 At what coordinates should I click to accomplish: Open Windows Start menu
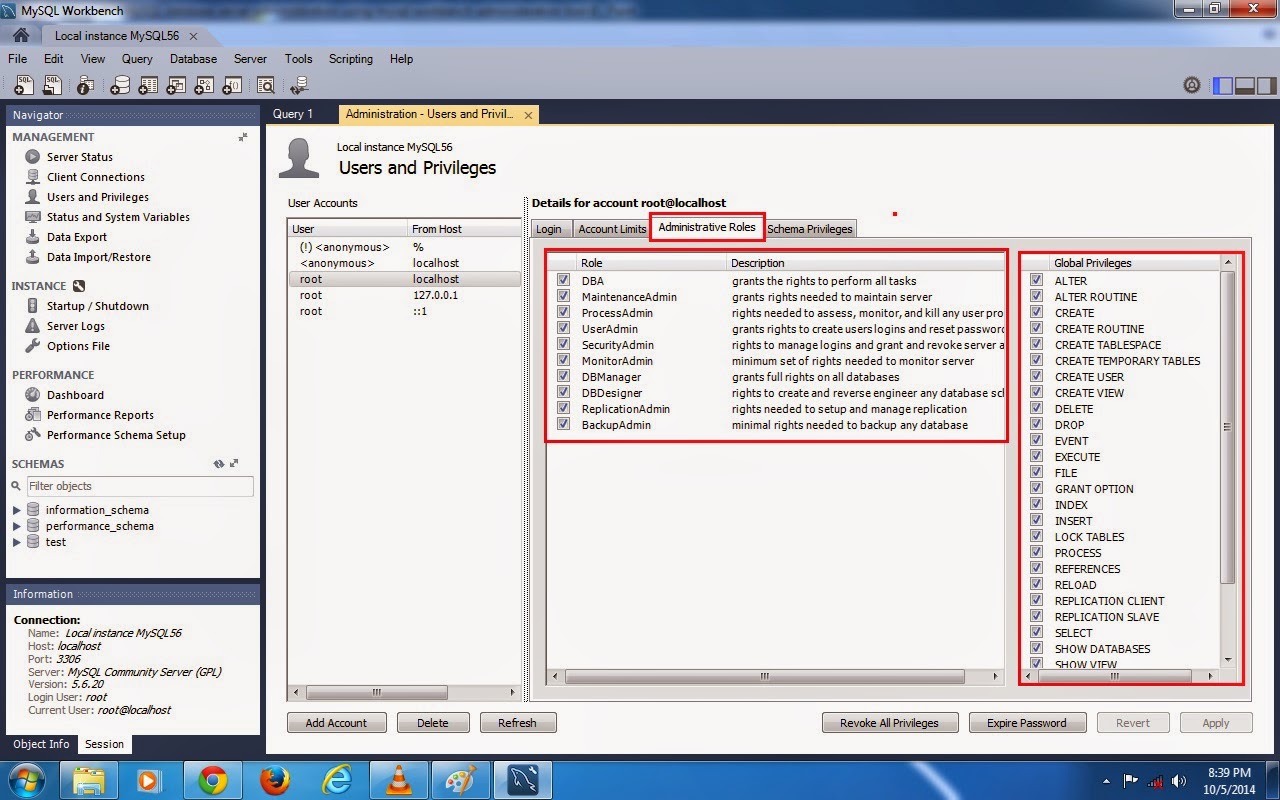pyautogui.click(x=27, y=780)
